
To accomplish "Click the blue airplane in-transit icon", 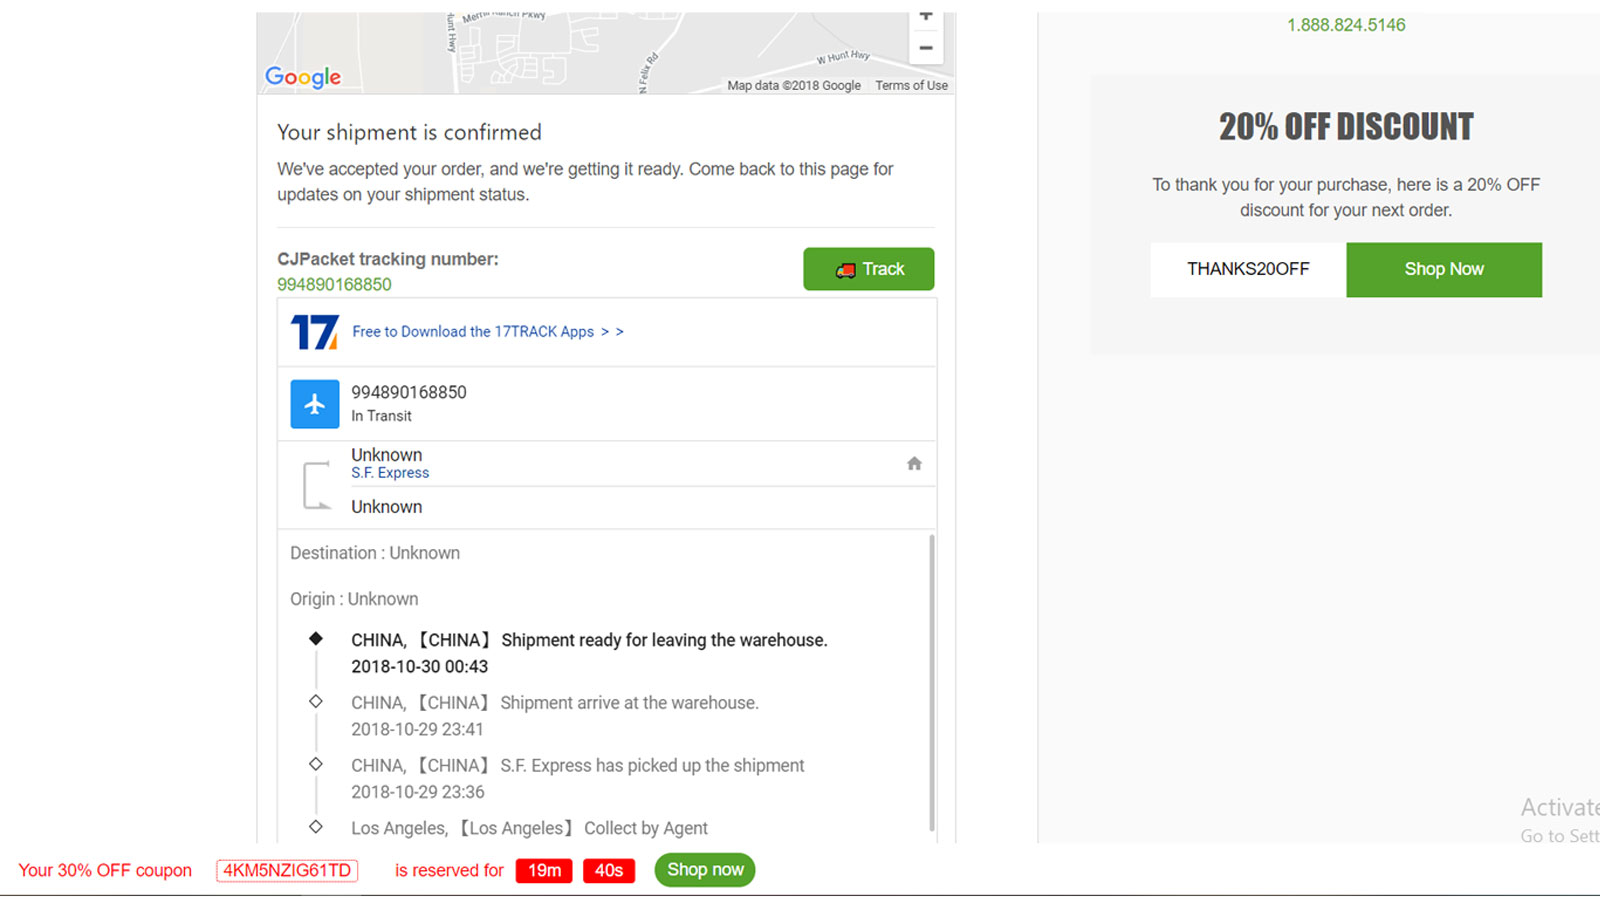I will coord(315,404).
